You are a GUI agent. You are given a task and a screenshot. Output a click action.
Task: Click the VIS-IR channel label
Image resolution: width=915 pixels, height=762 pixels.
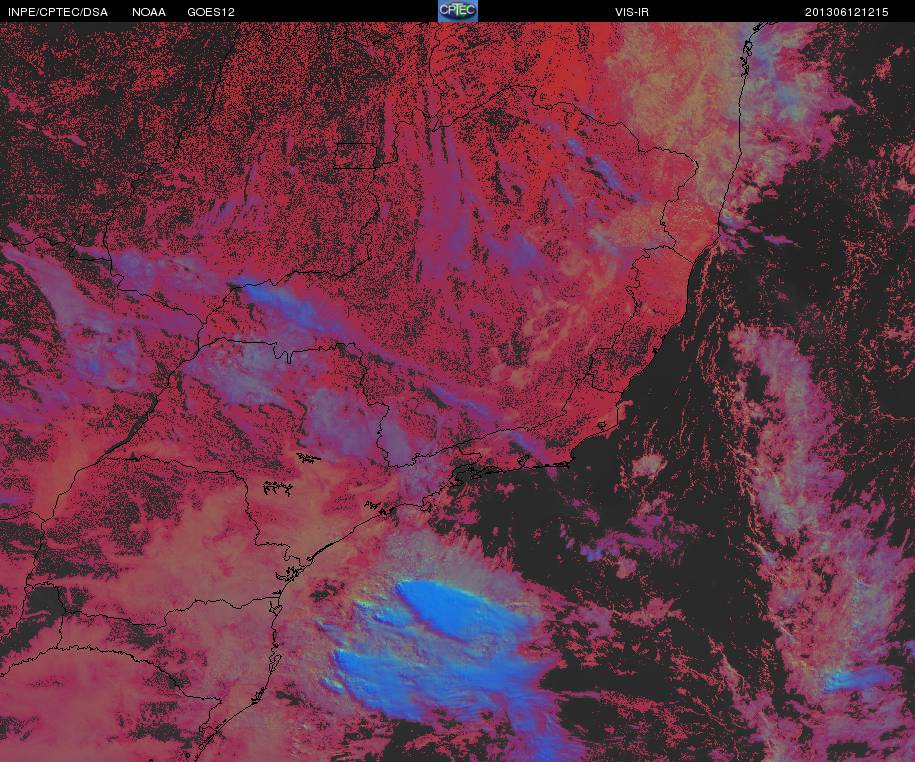coord(631,12)
